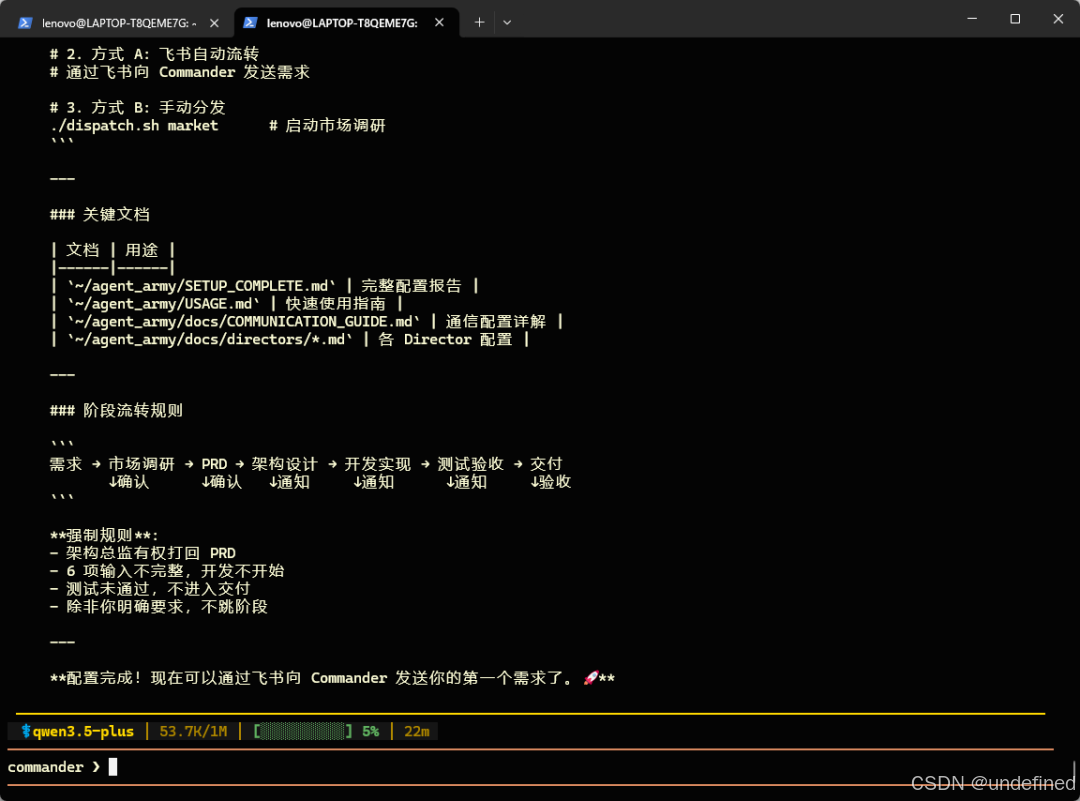This screenshot has width=1080, height=801.
Task: Click the '市场调研' stage in the flow
Action: pyautogui.click(x=141, y=464)
